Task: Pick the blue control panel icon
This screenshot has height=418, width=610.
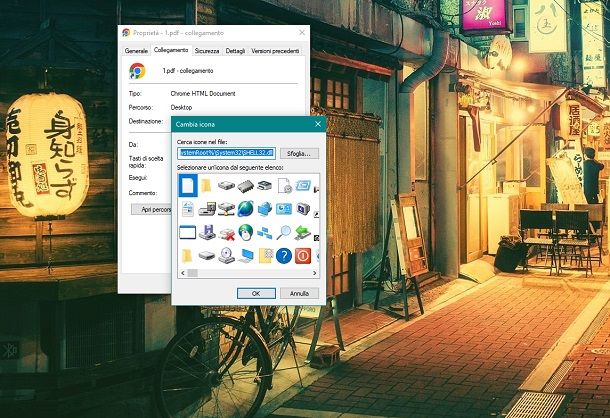Action: tap(284, 209)
